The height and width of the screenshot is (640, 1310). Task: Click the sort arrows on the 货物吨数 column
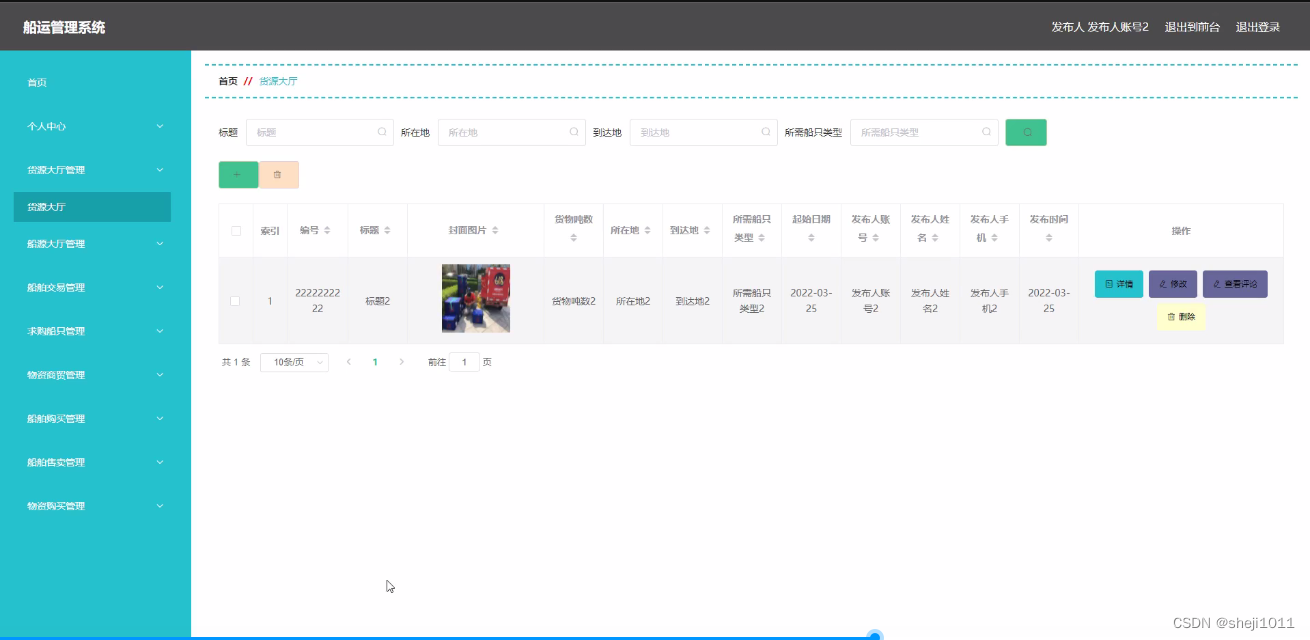pyautogui.click(x=572, y=238)
